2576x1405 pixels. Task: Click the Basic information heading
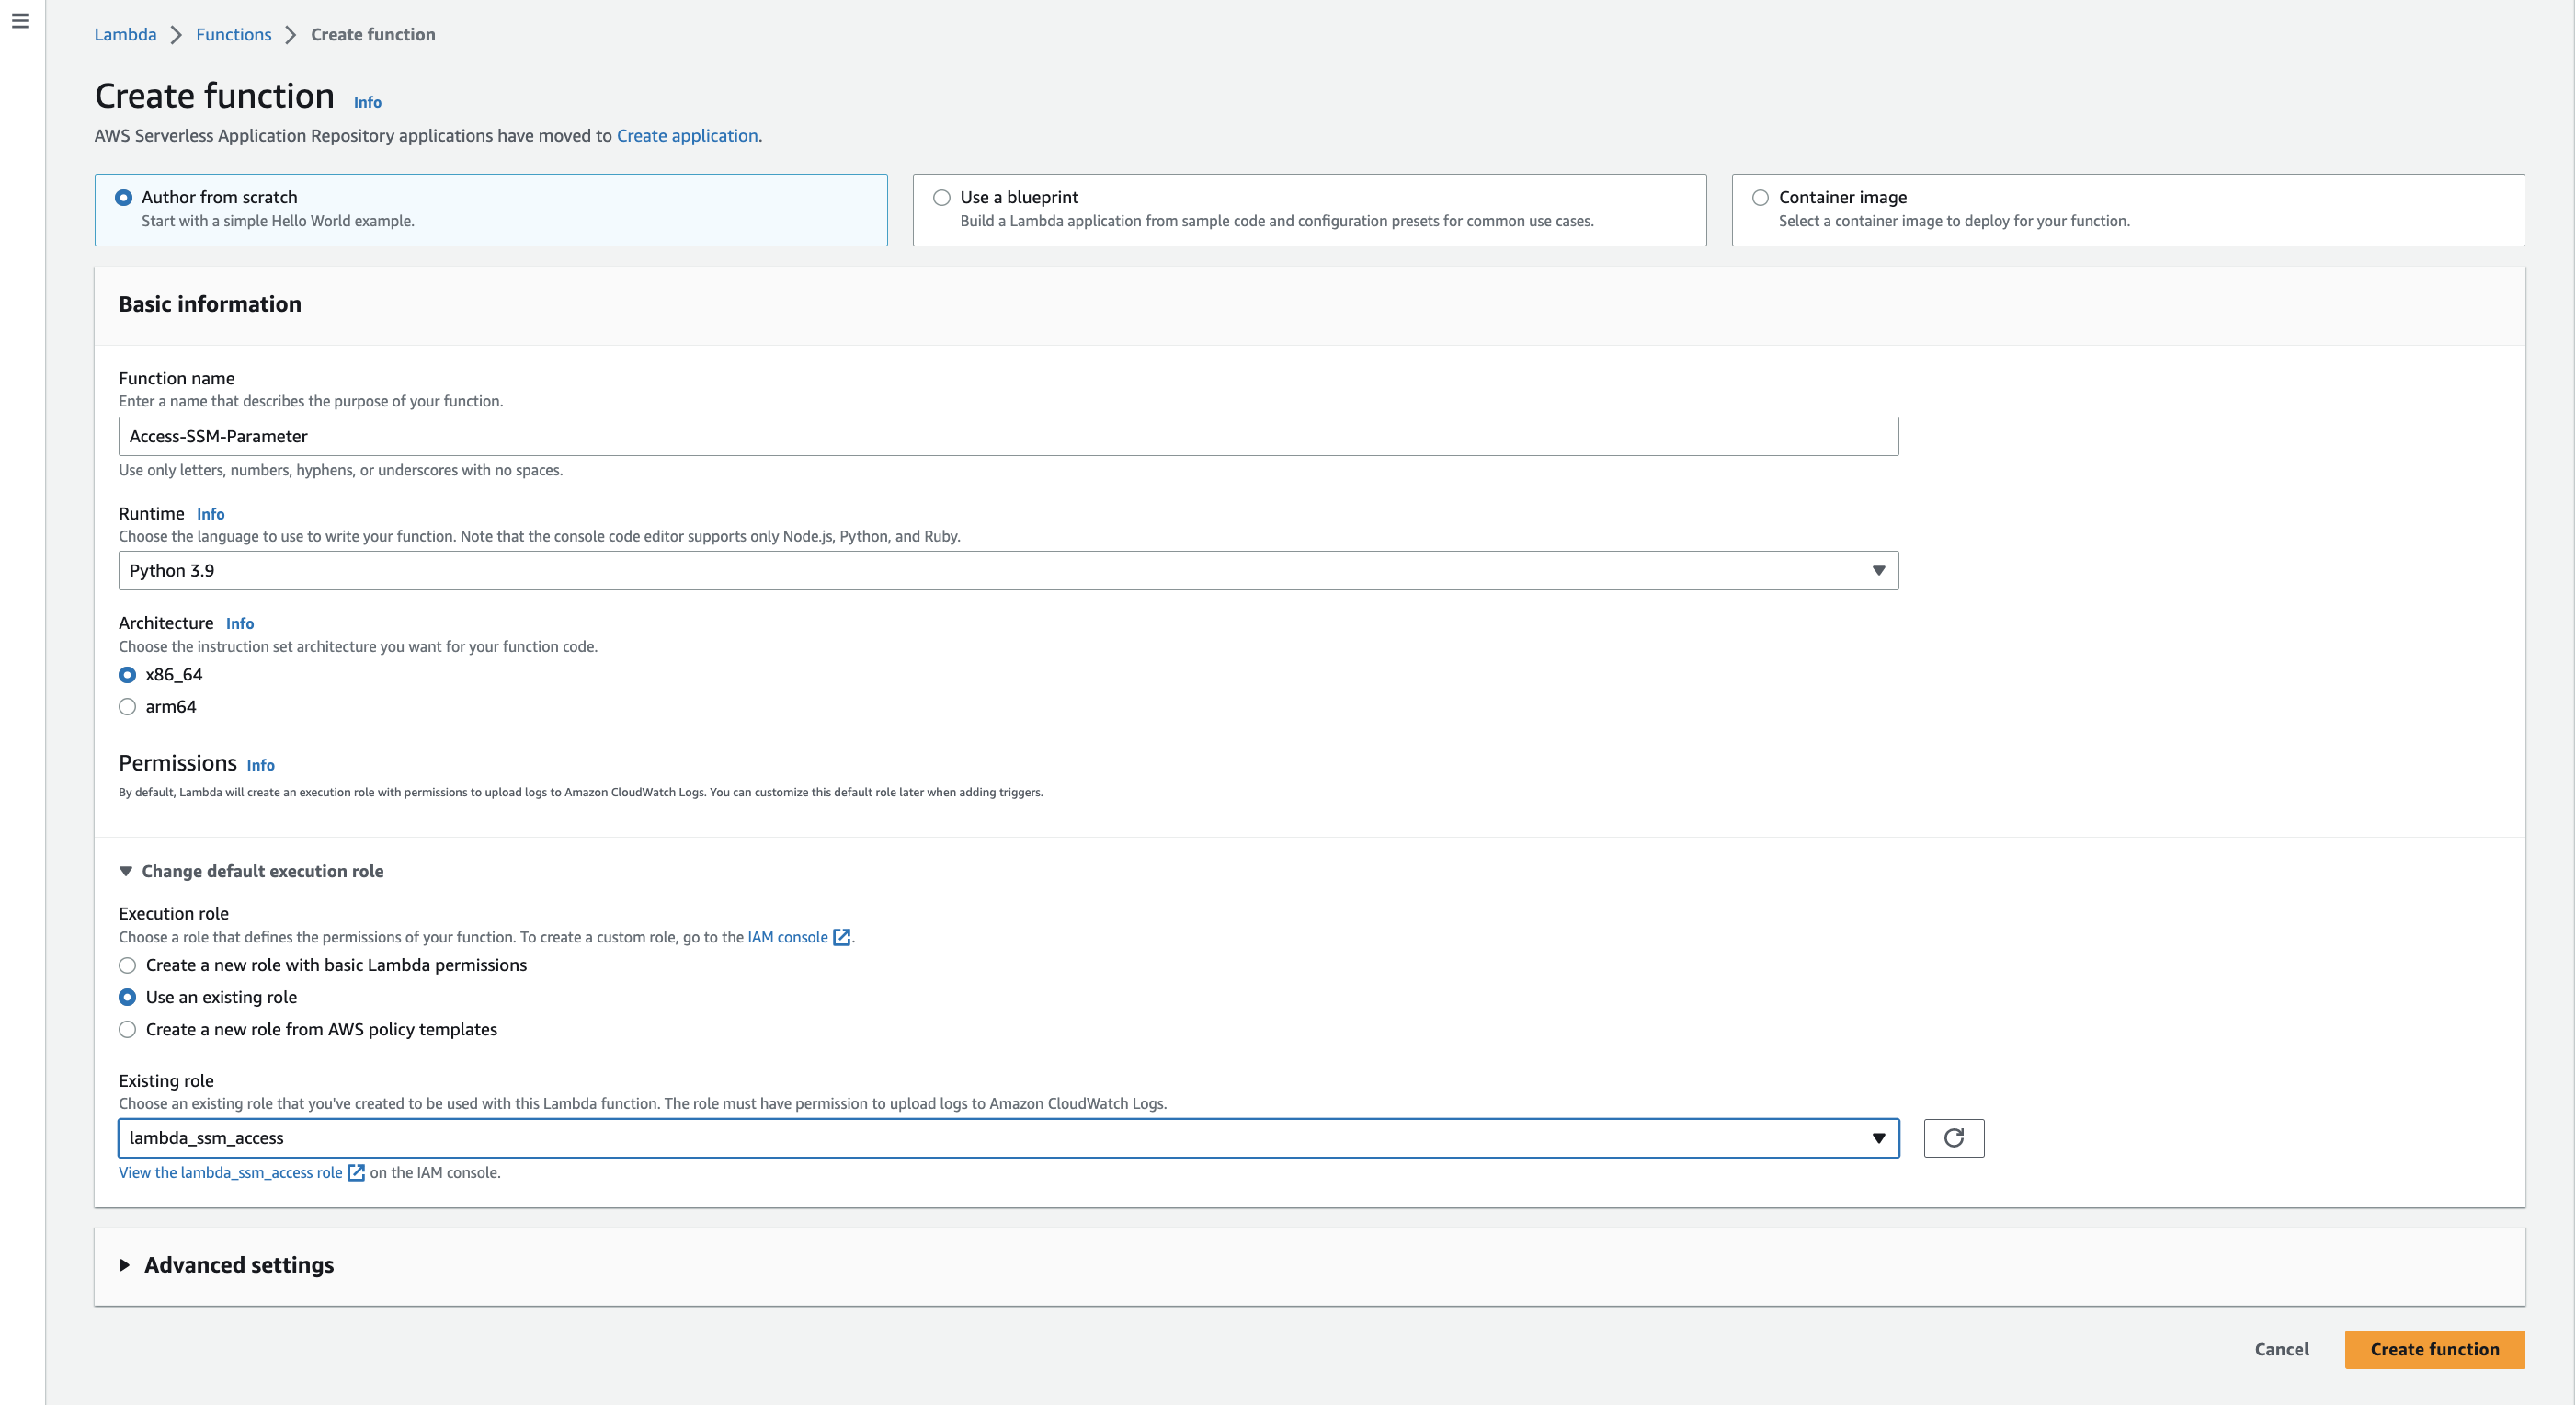coord(210,304)
